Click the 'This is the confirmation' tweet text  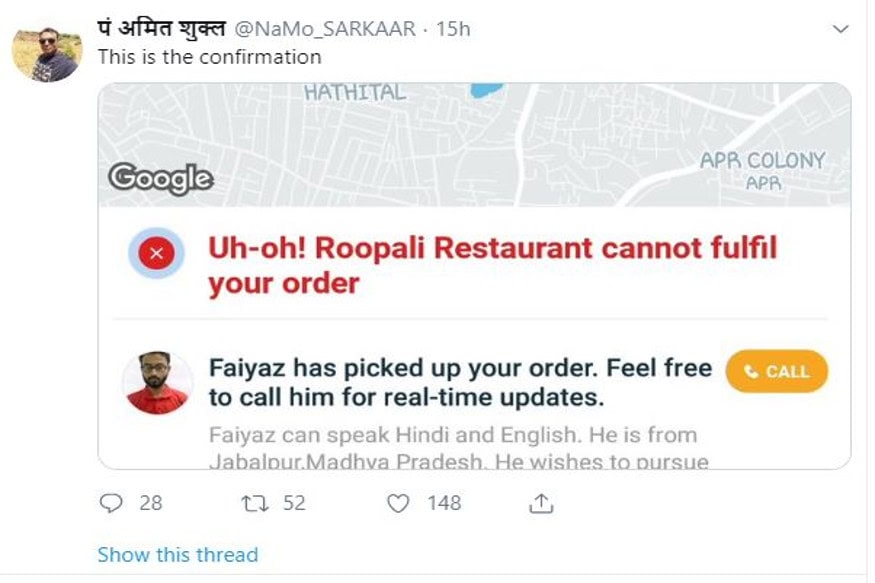(209, 57)
